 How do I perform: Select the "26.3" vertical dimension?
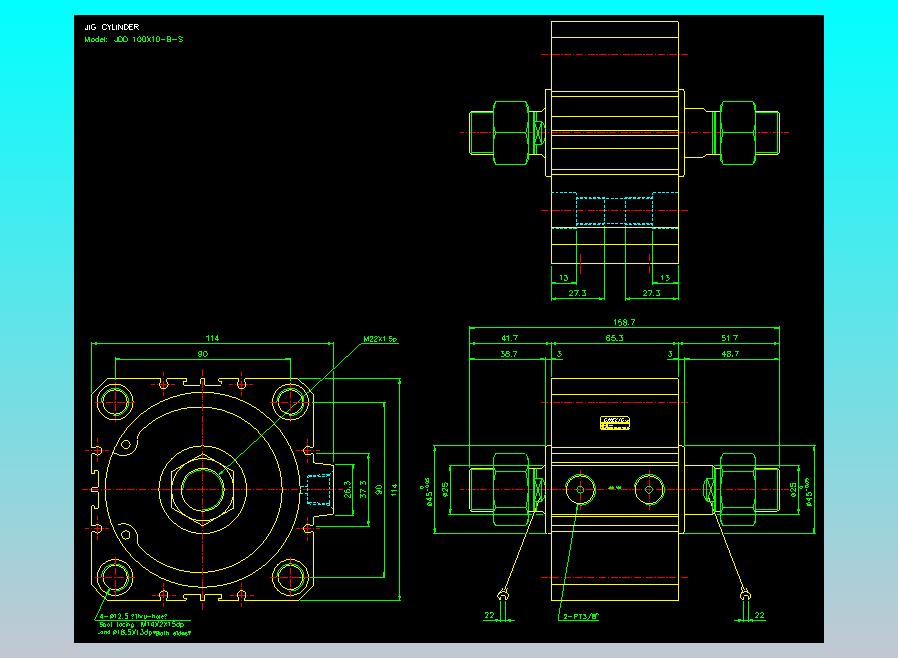coord(348,489)
